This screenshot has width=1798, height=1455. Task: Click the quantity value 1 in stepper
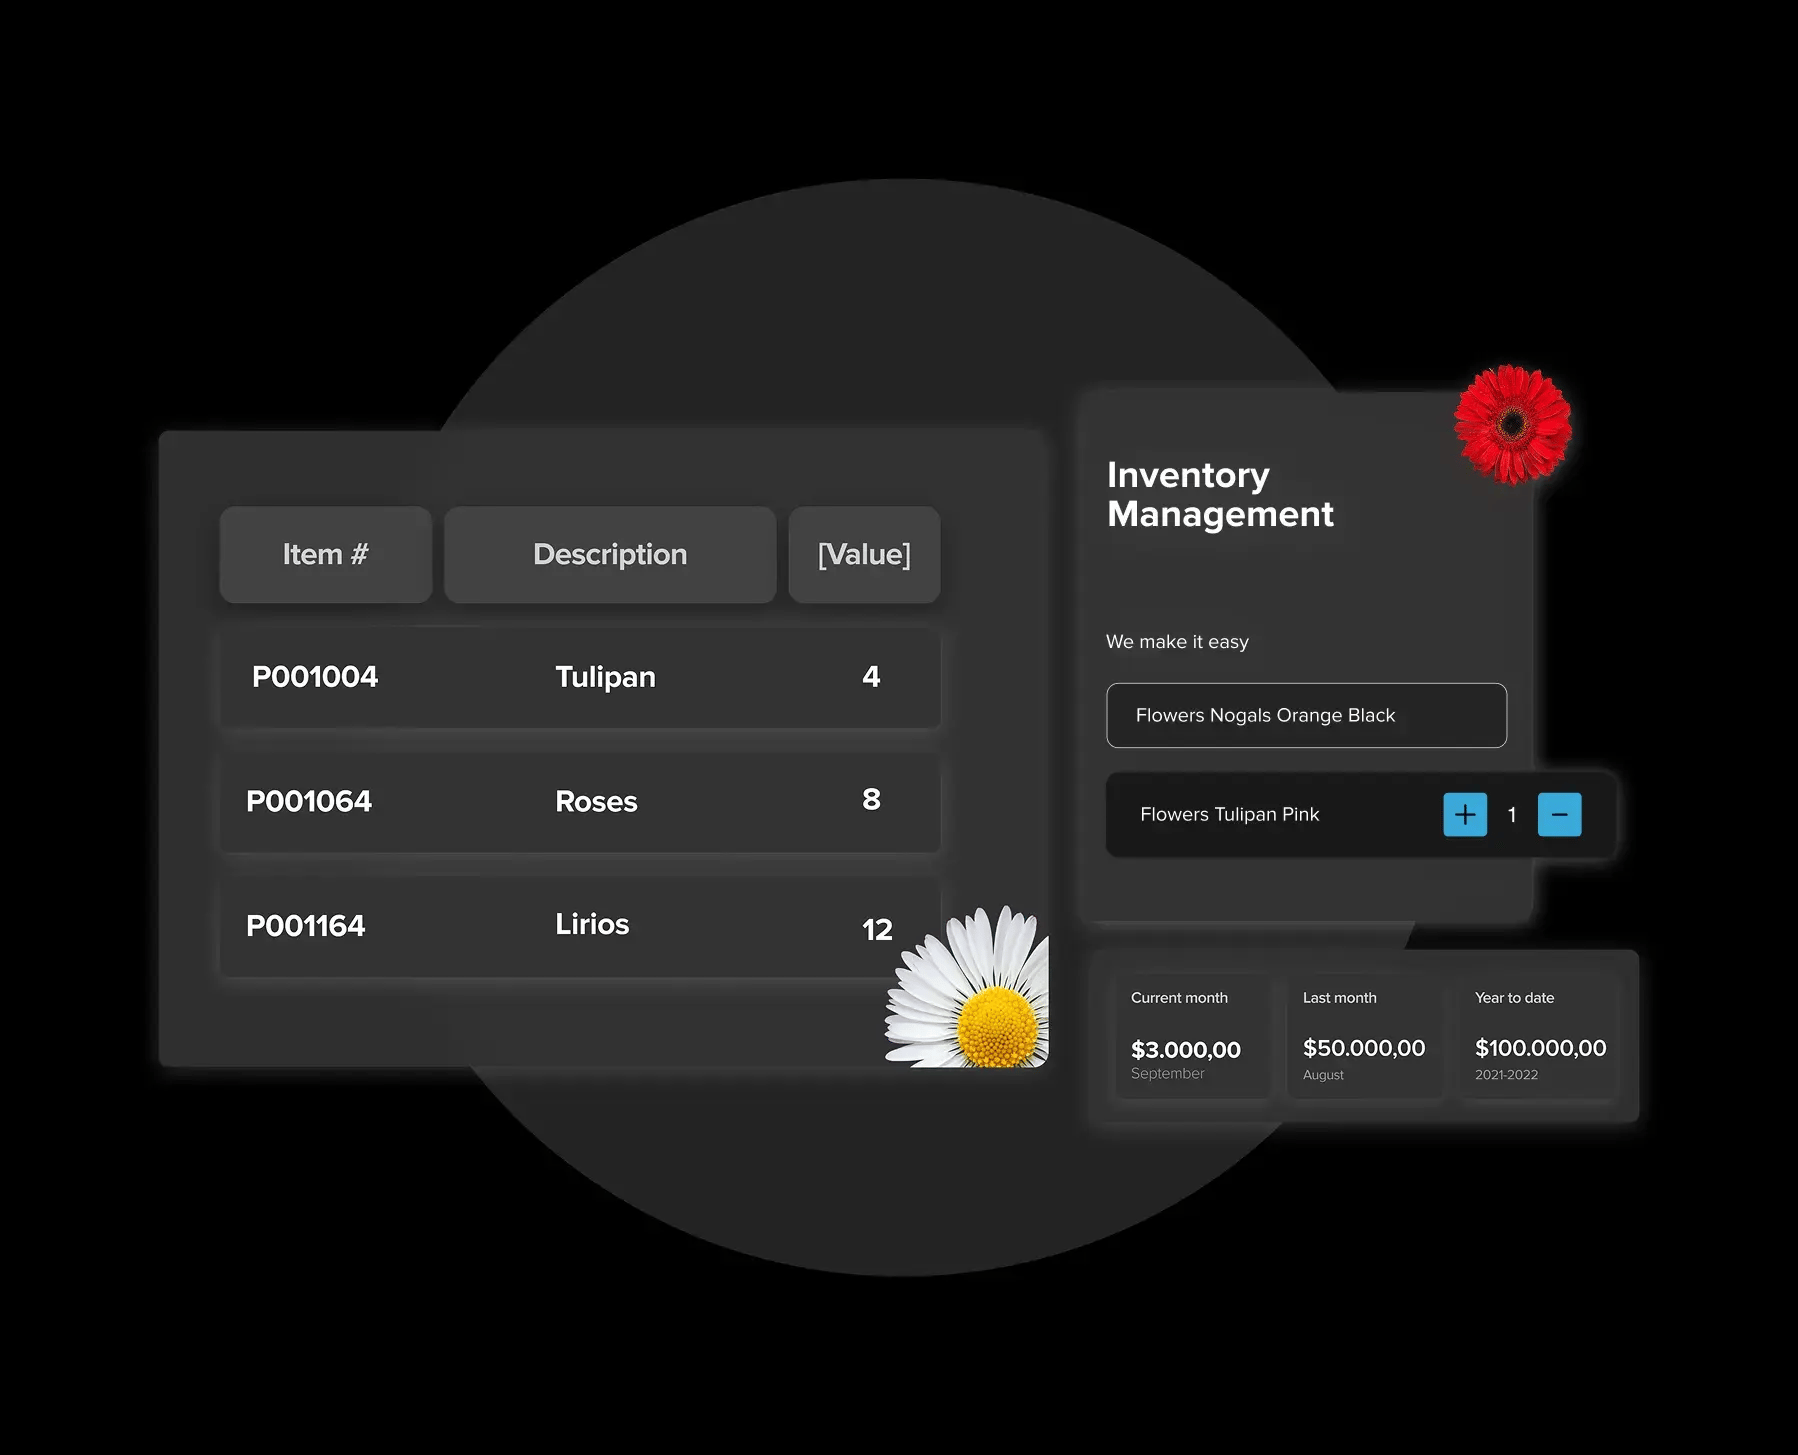coord(1512,815)
